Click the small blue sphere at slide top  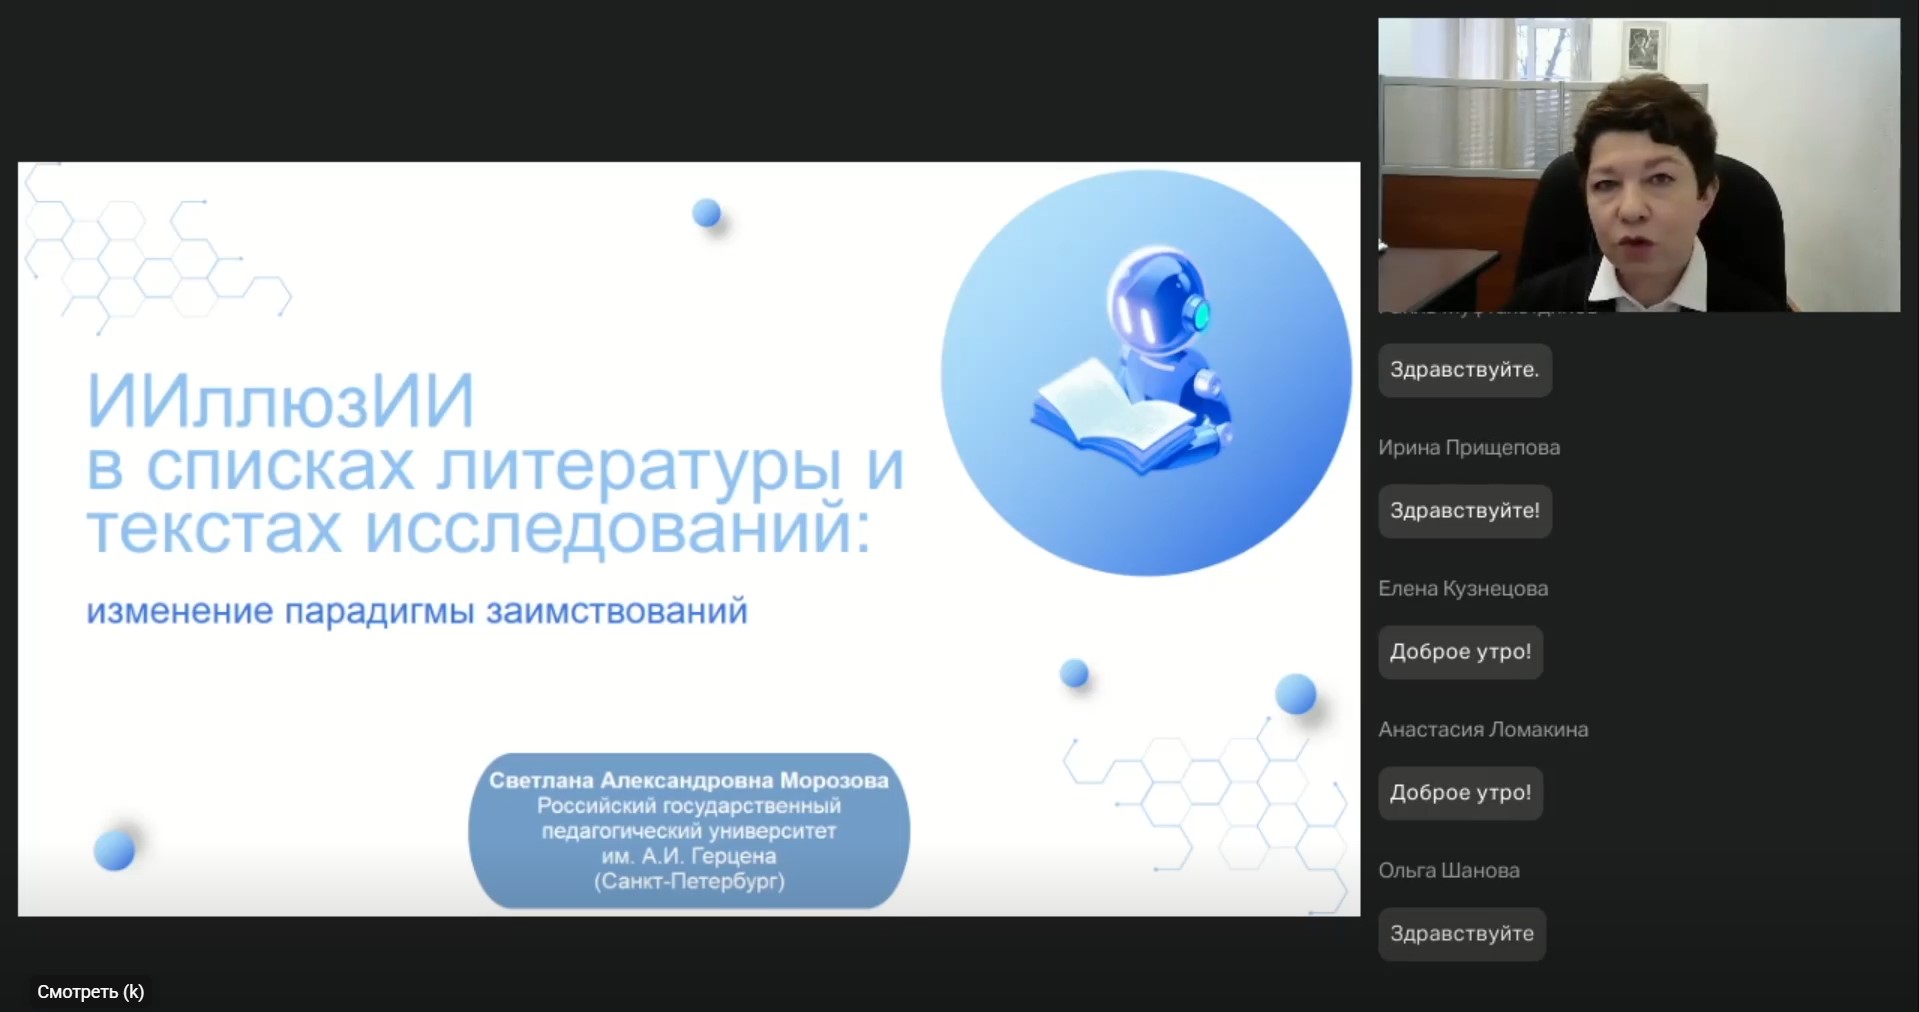(x=707, y=213)
